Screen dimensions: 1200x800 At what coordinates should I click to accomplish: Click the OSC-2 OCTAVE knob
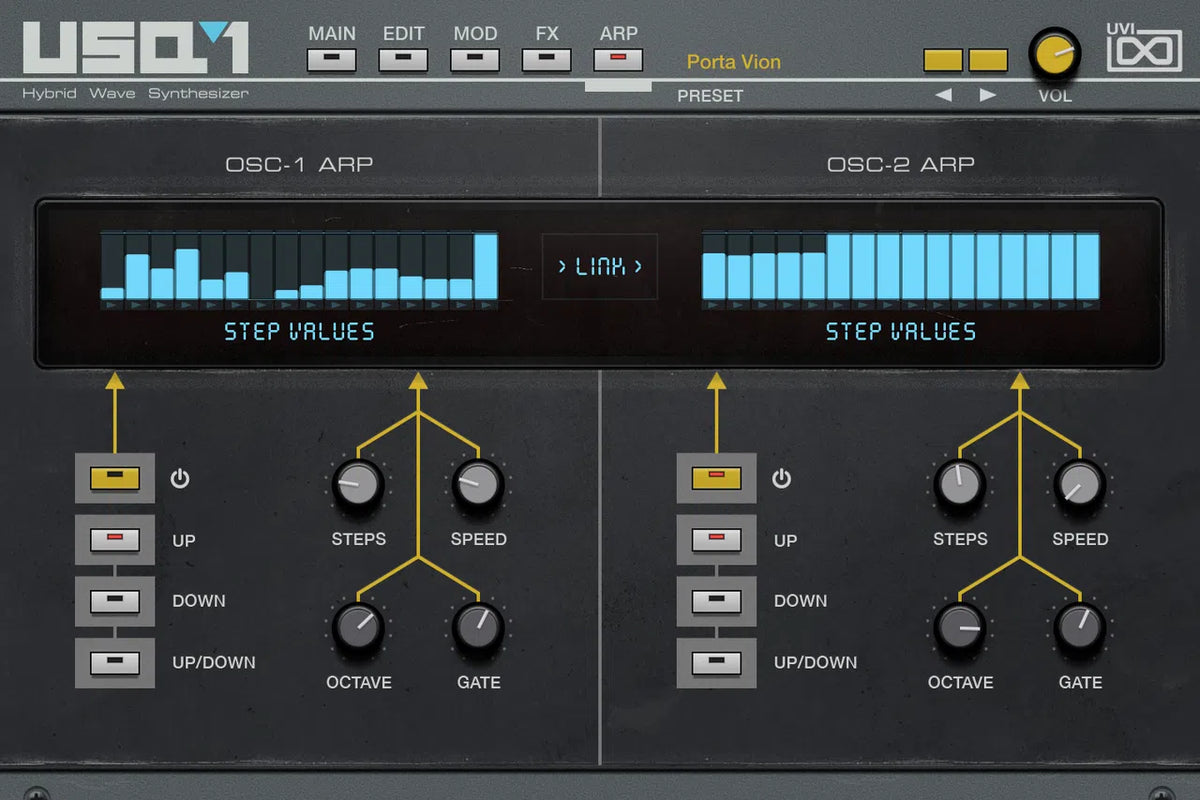coord(961,628)
